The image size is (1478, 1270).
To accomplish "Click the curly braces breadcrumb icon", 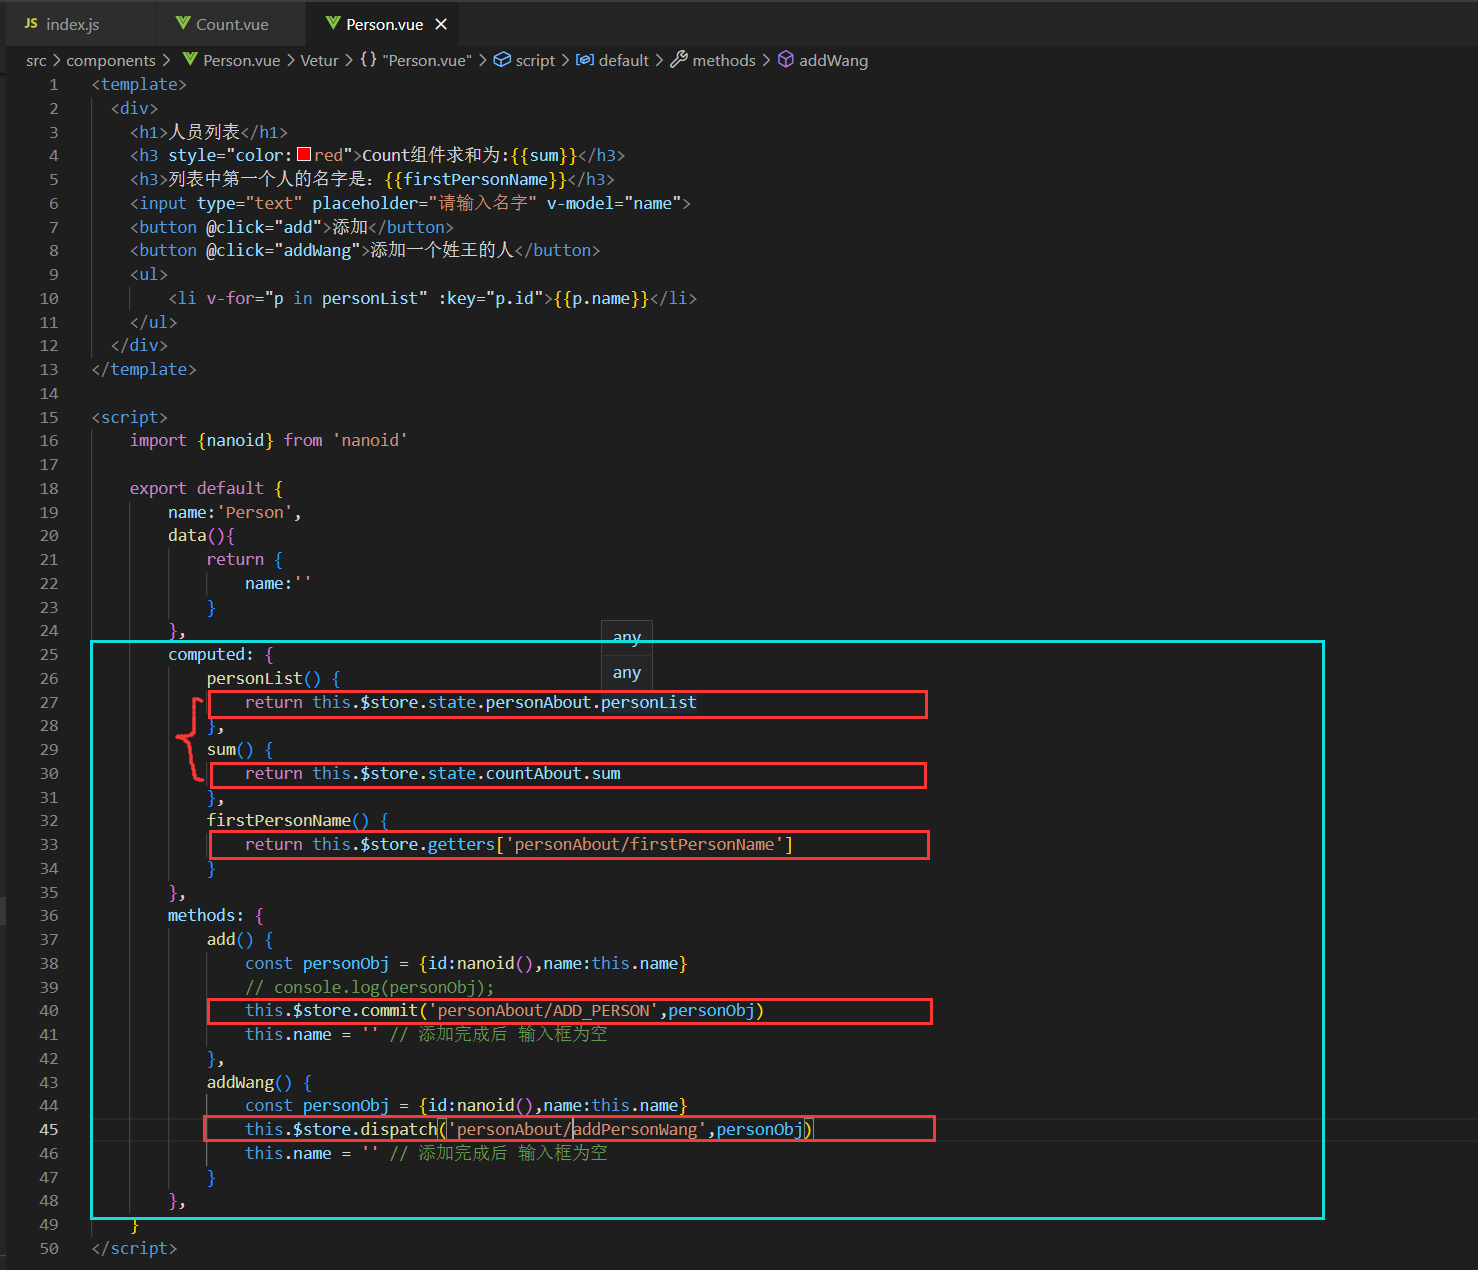I will click(x=368, y=60).
